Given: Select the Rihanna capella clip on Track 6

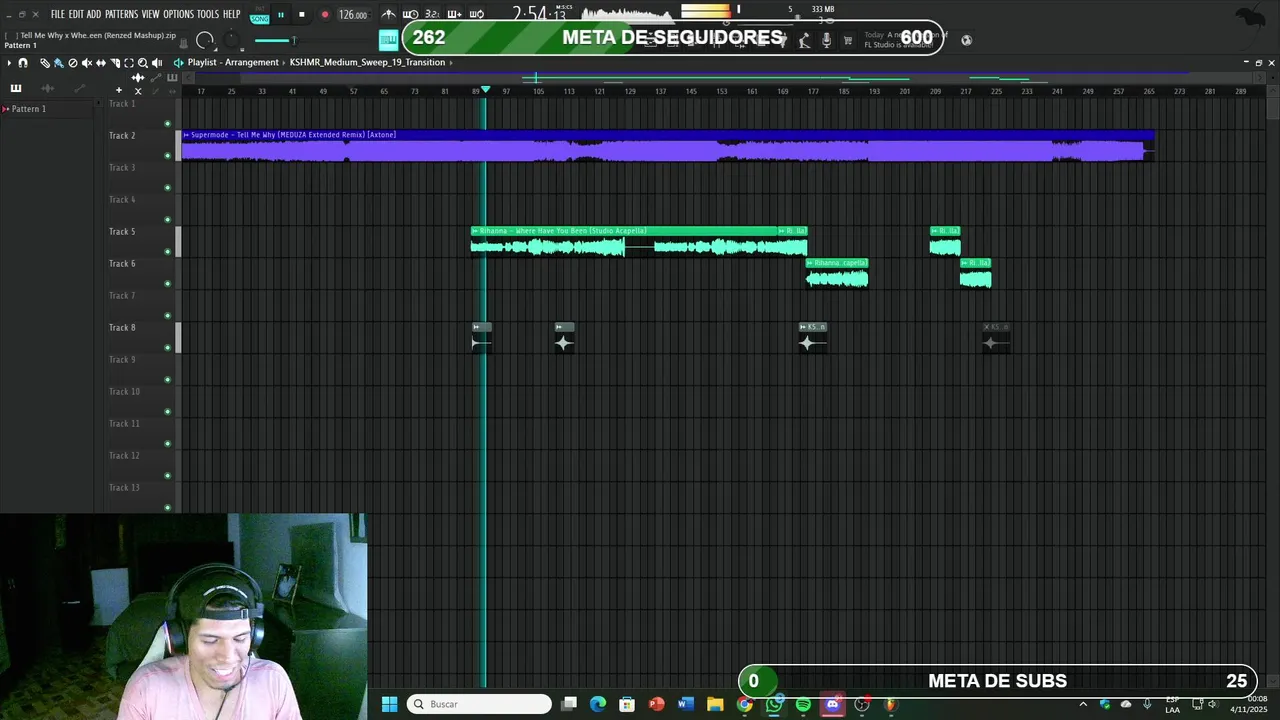Looking at the screenshot, I should coord(837,274).
